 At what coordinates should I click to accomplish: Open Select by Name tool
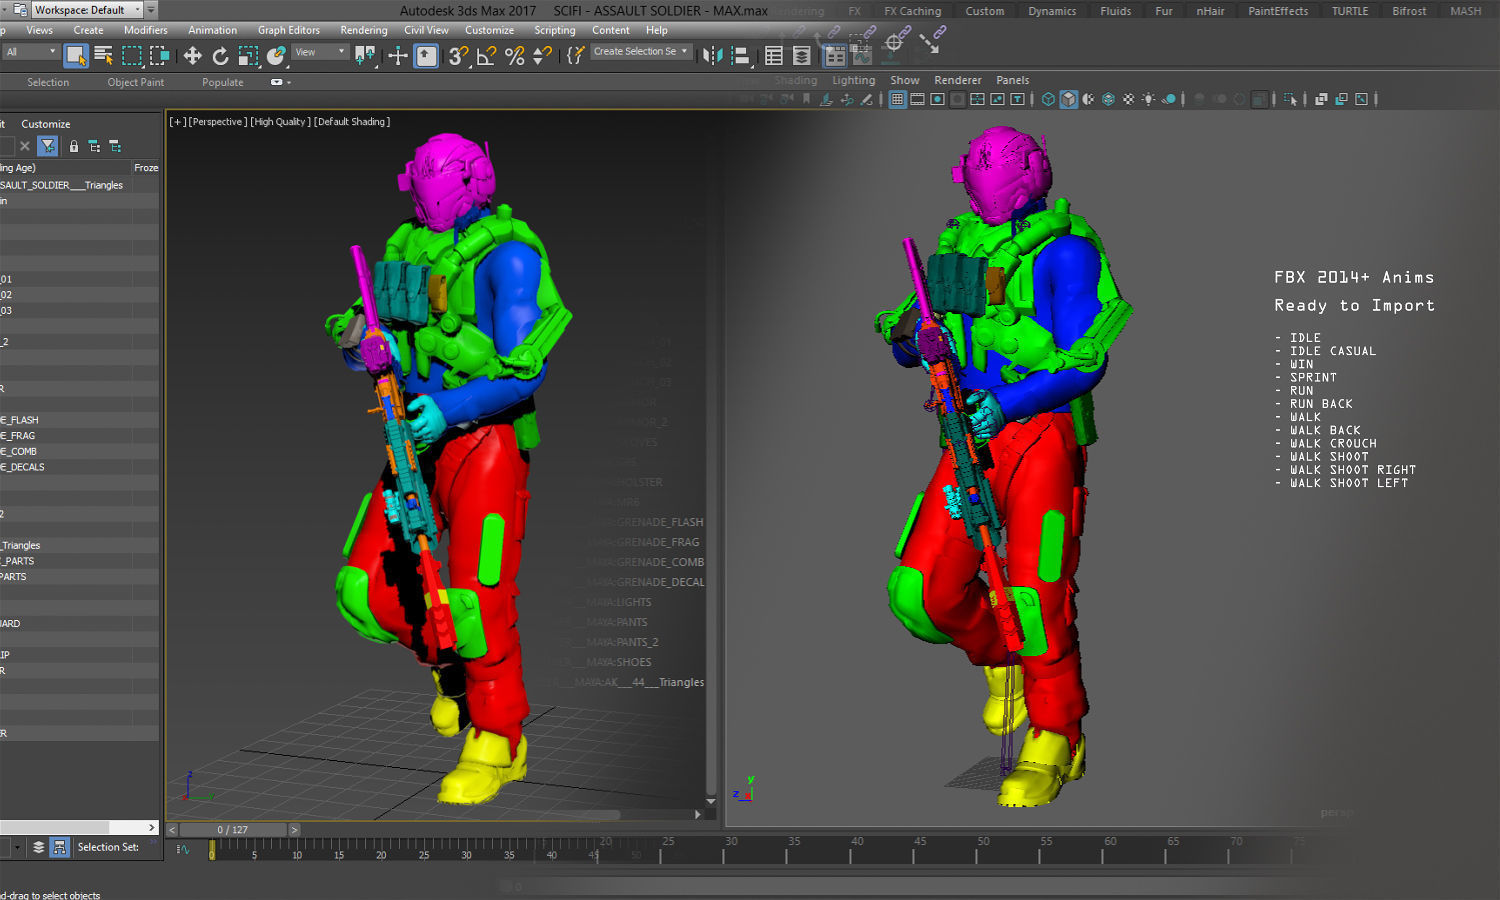(103, 56)
